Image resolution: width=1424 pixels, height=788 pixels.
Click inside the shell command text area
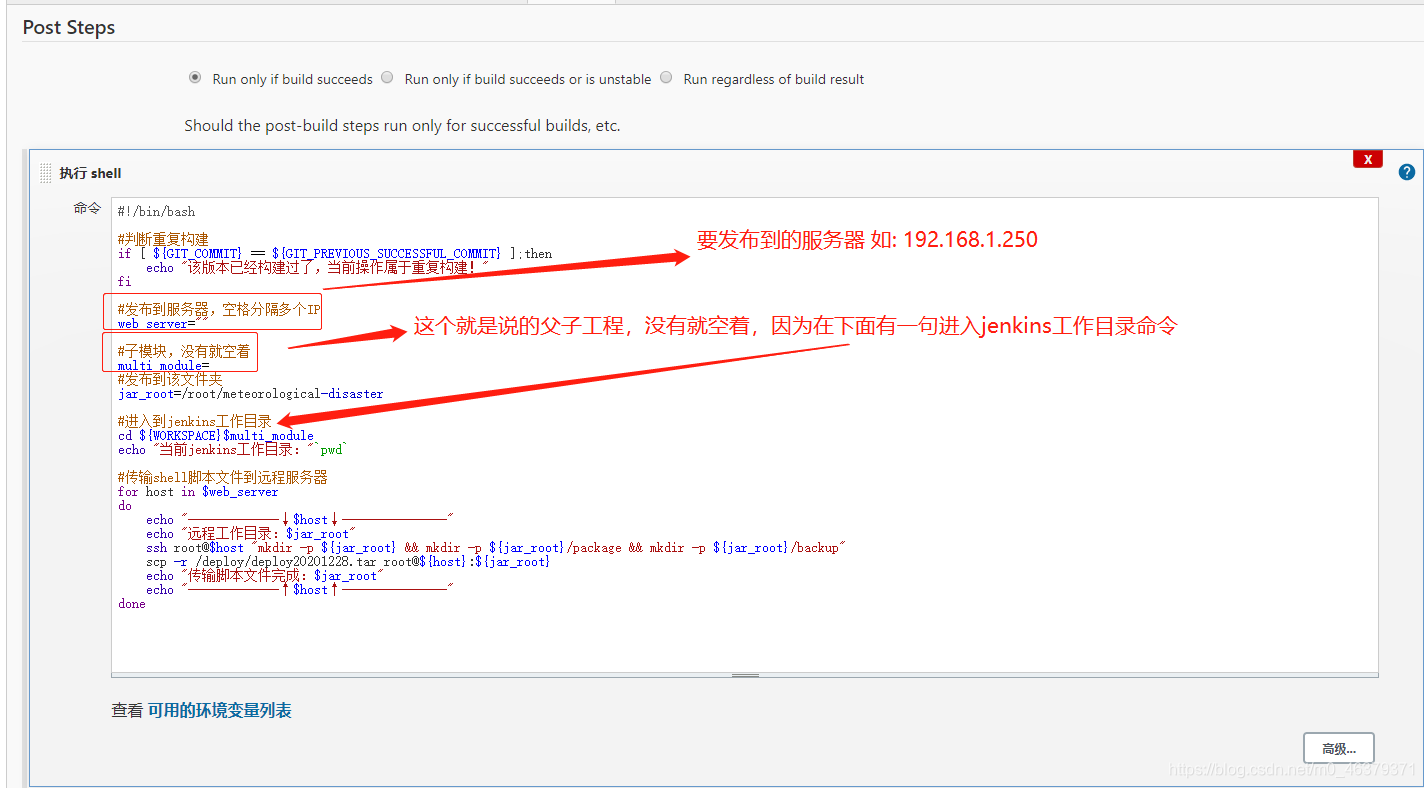tap(745, 434)
